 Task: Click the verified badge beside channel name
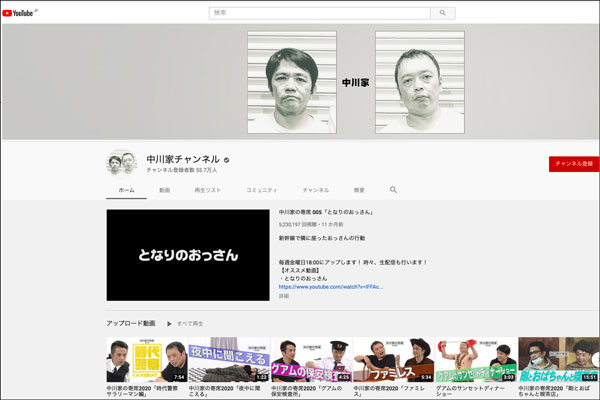coord(226,159)
